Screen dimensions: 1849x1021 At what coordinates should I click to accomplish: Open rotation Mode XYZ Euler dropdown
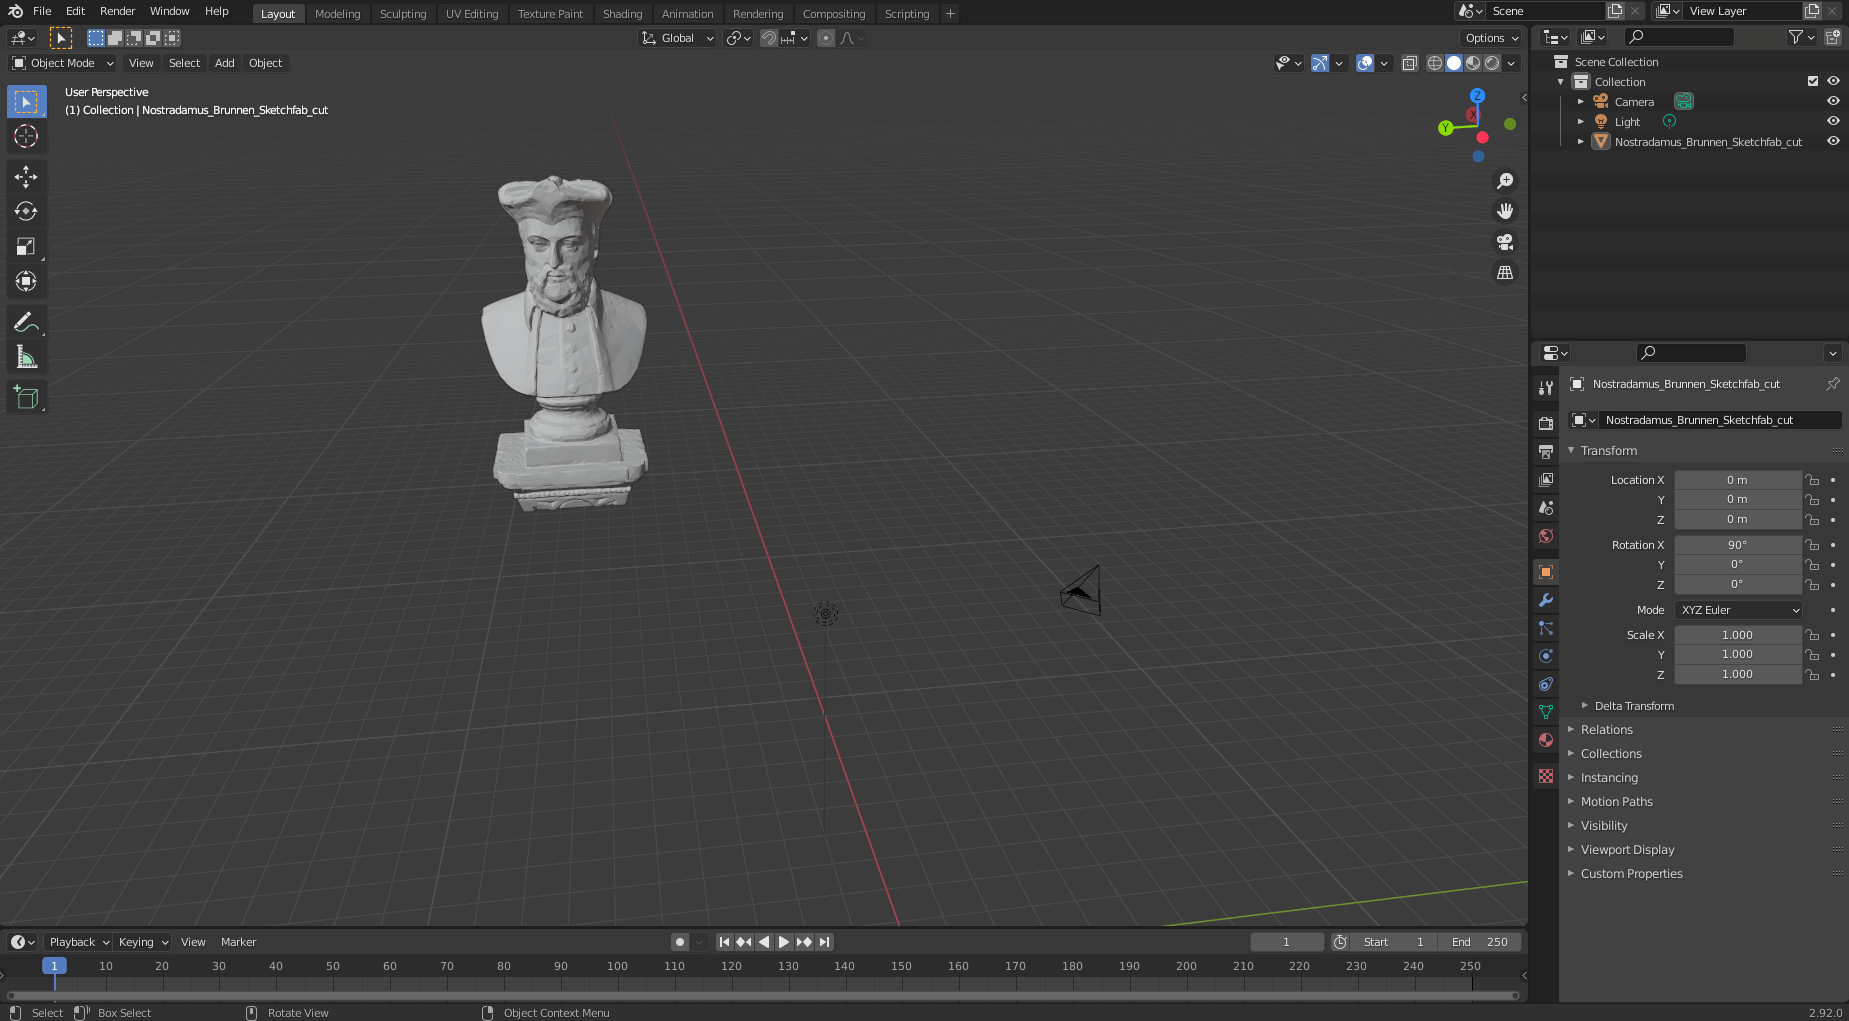pyautogui.click(x=1739, y=610)
